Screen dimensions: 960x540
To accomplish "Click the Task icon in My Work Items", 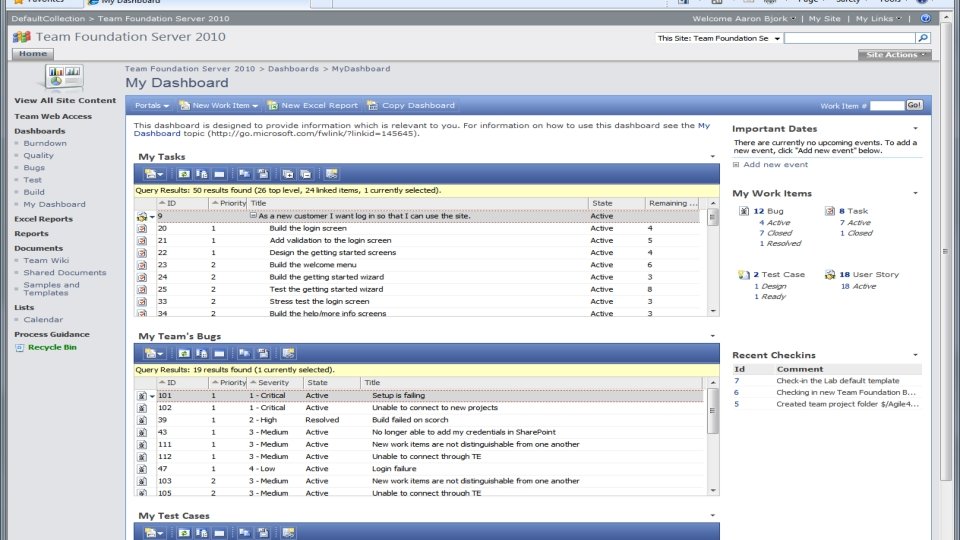I will tap(830, 211).
